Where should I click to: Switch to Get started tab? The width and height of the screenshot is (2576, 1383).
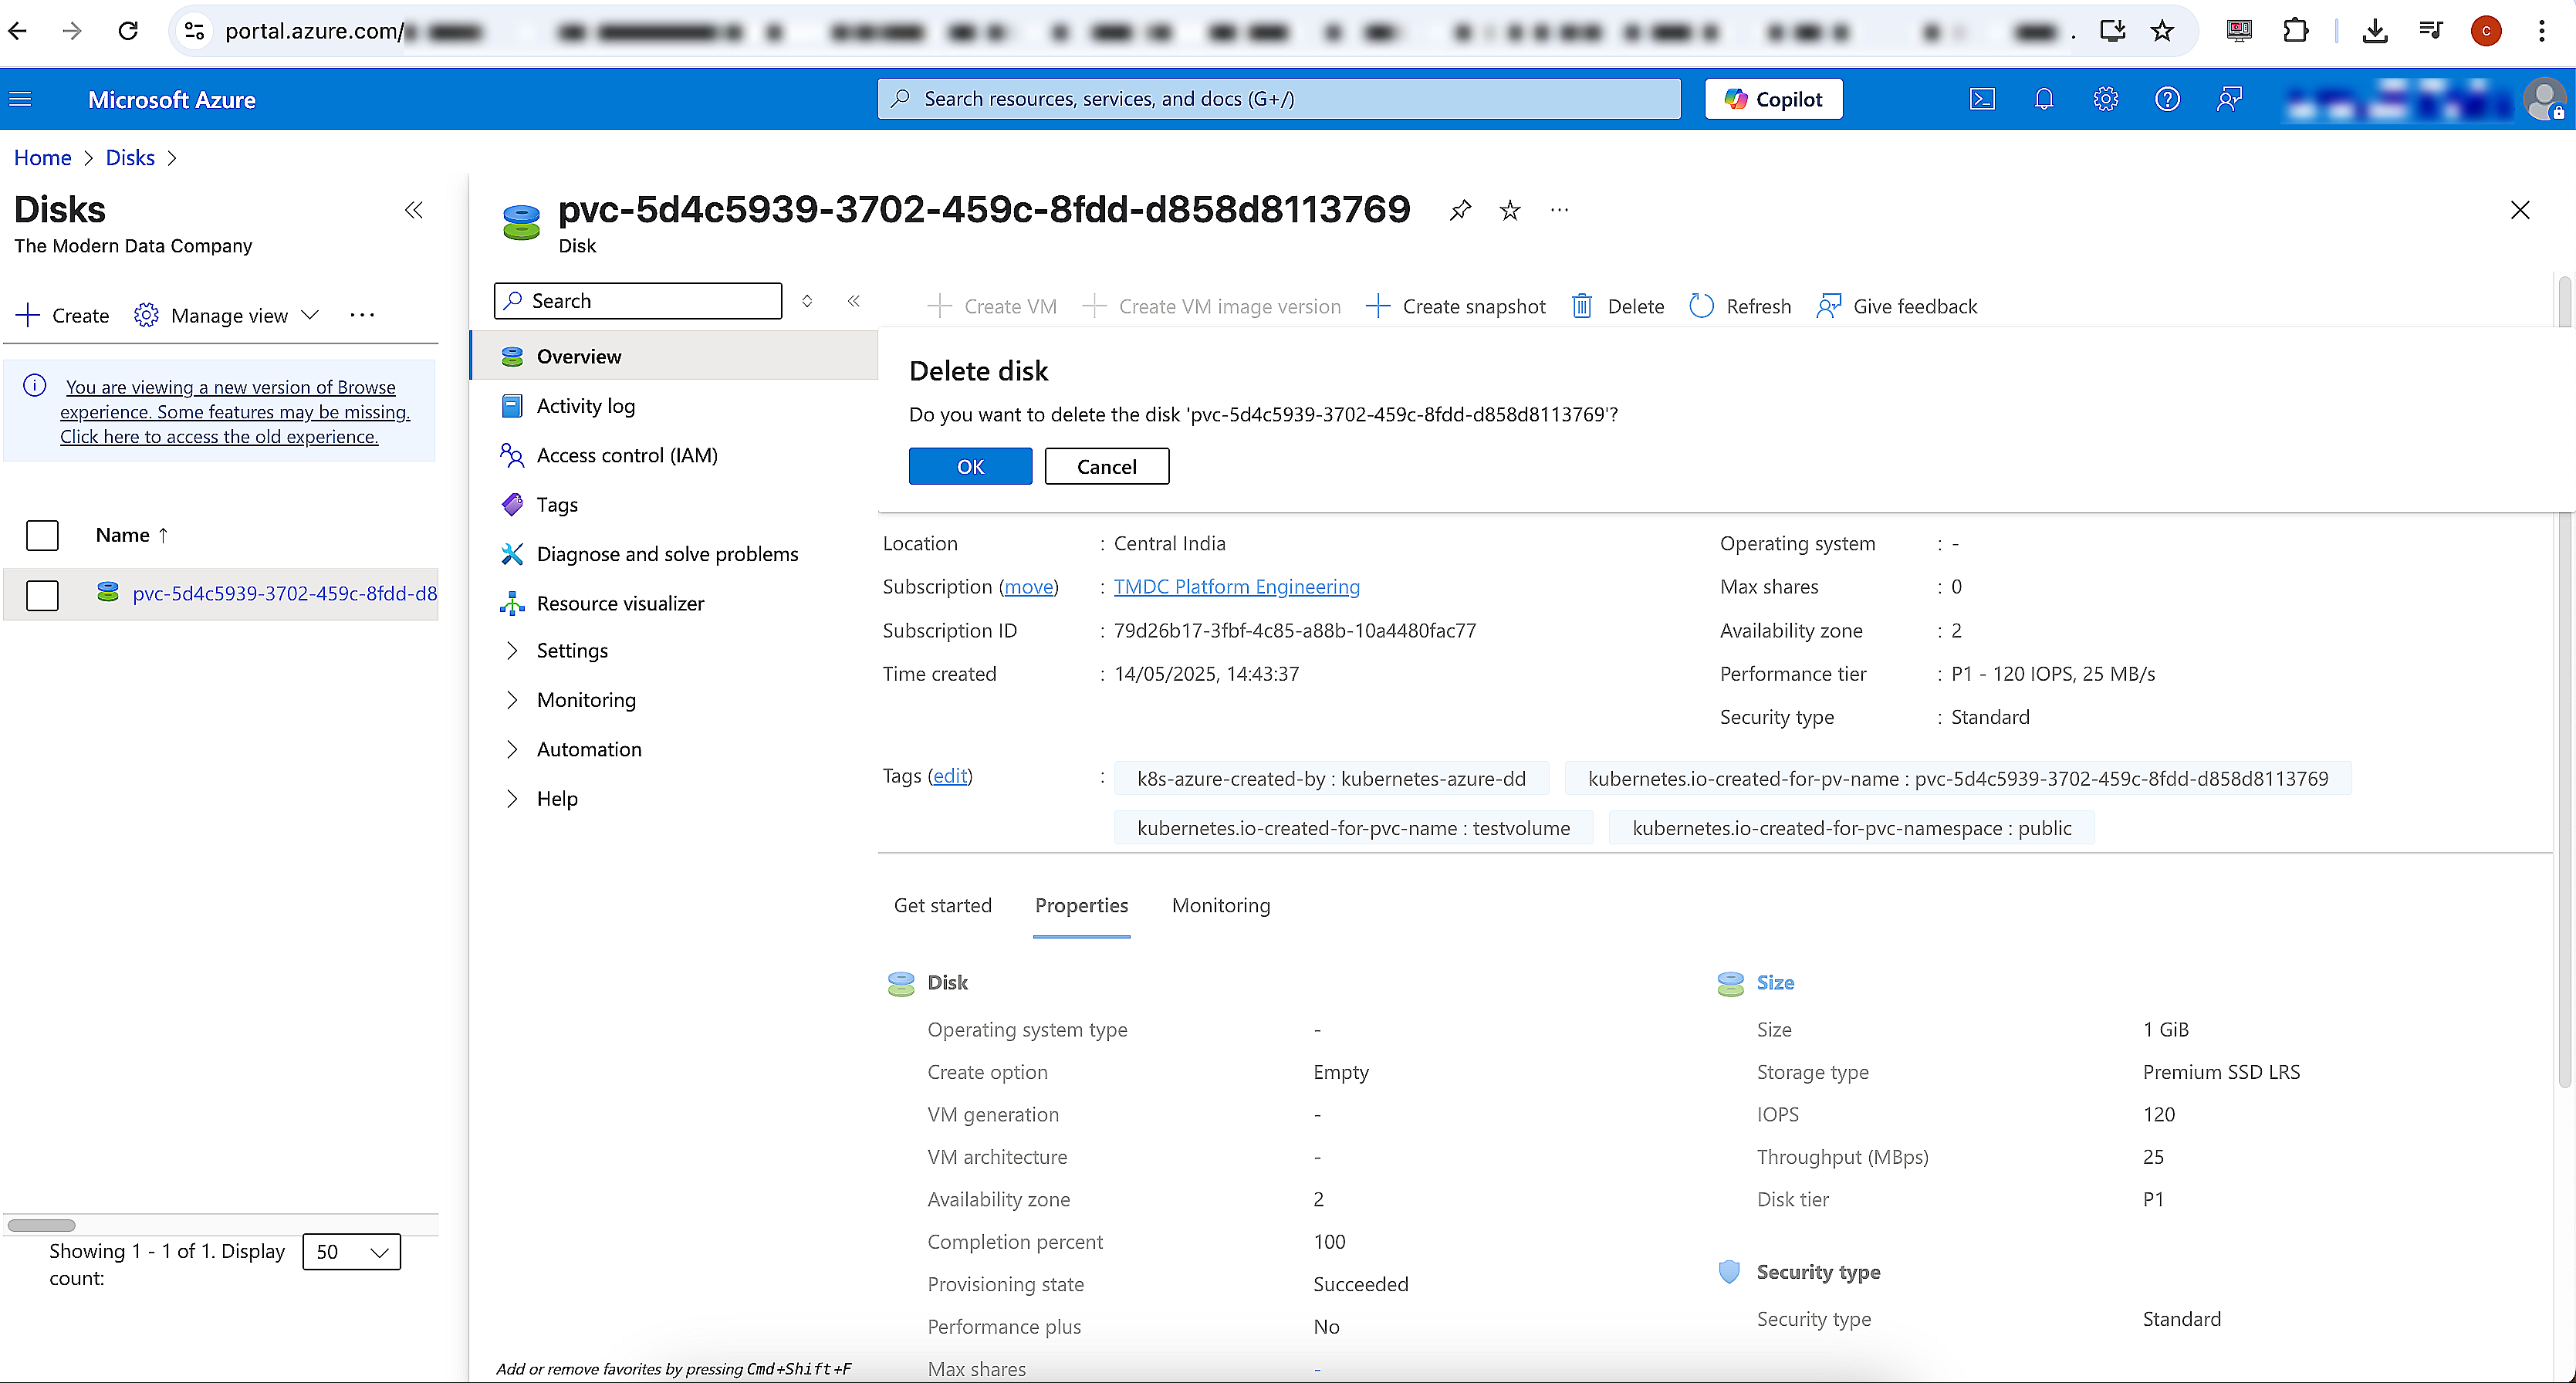click(942, 905)
